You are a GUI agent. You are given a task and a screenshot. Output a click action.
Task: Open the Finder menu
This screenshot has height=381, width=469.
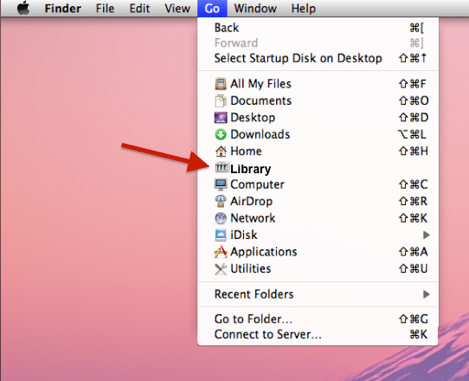point(63,8)
